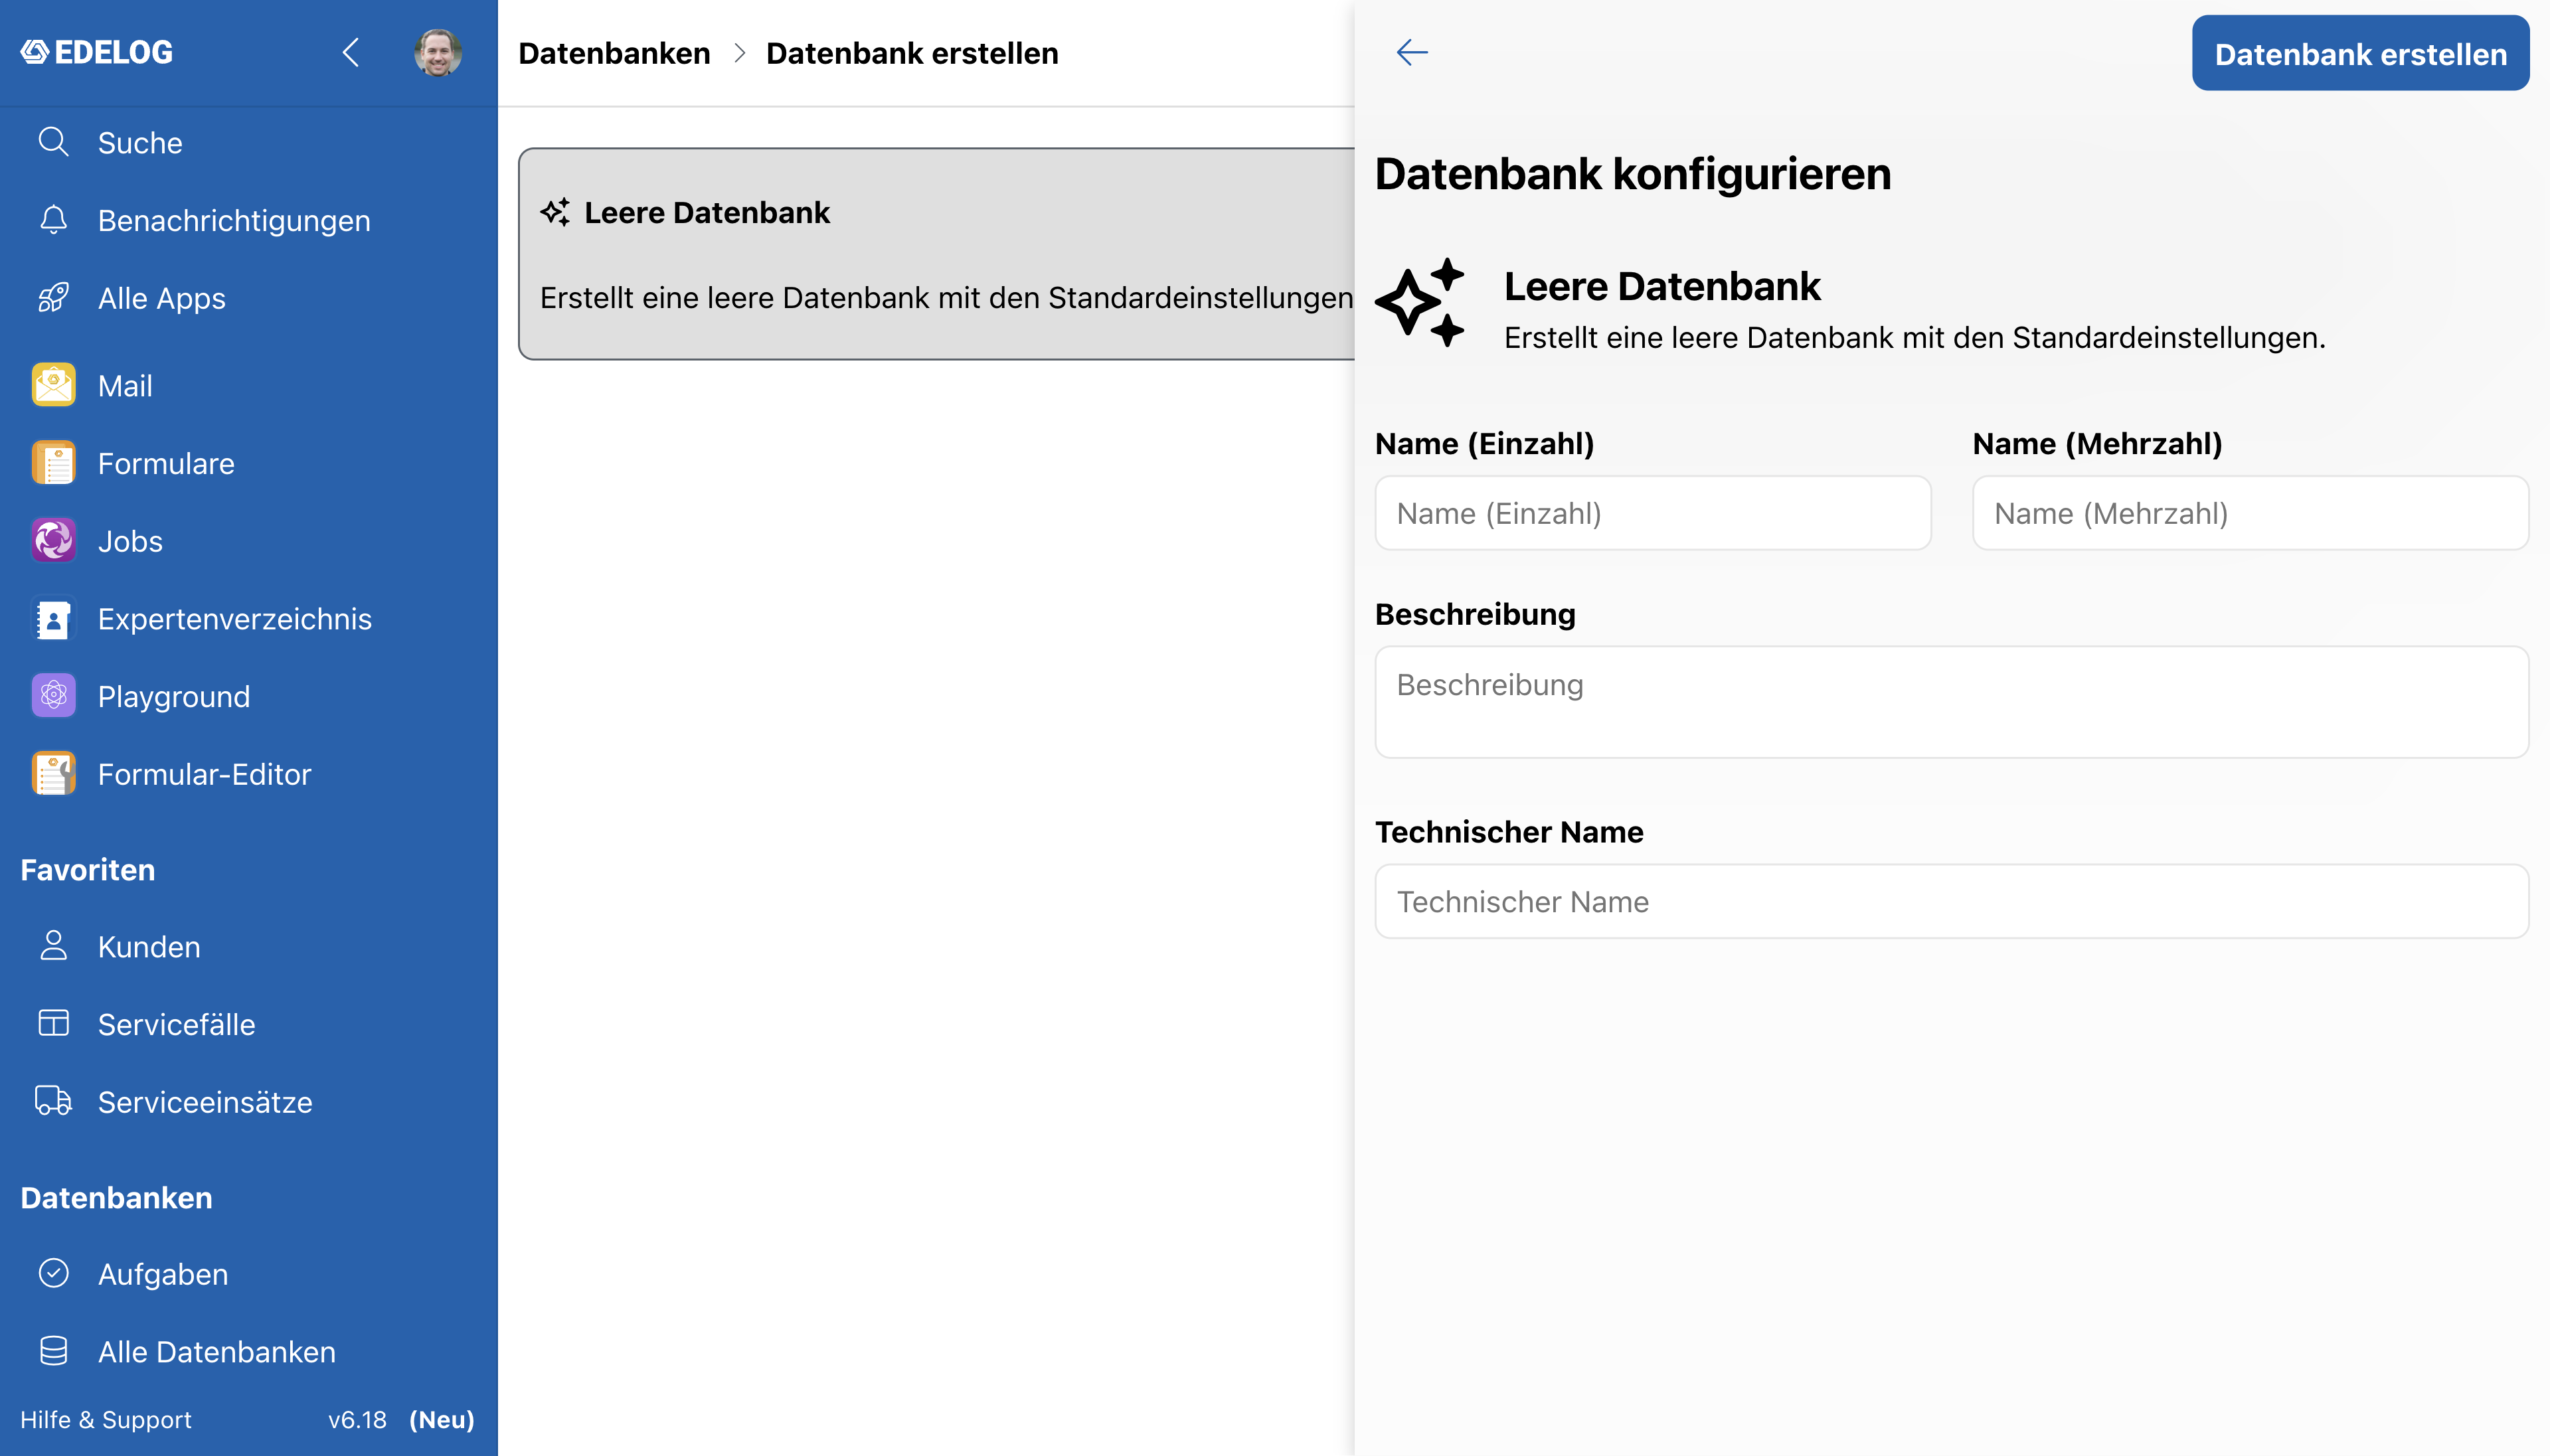Viewport: 2550px width, 1456px height.
Task: Open Playground label in the sidebar
Action: tap(174, 696)
